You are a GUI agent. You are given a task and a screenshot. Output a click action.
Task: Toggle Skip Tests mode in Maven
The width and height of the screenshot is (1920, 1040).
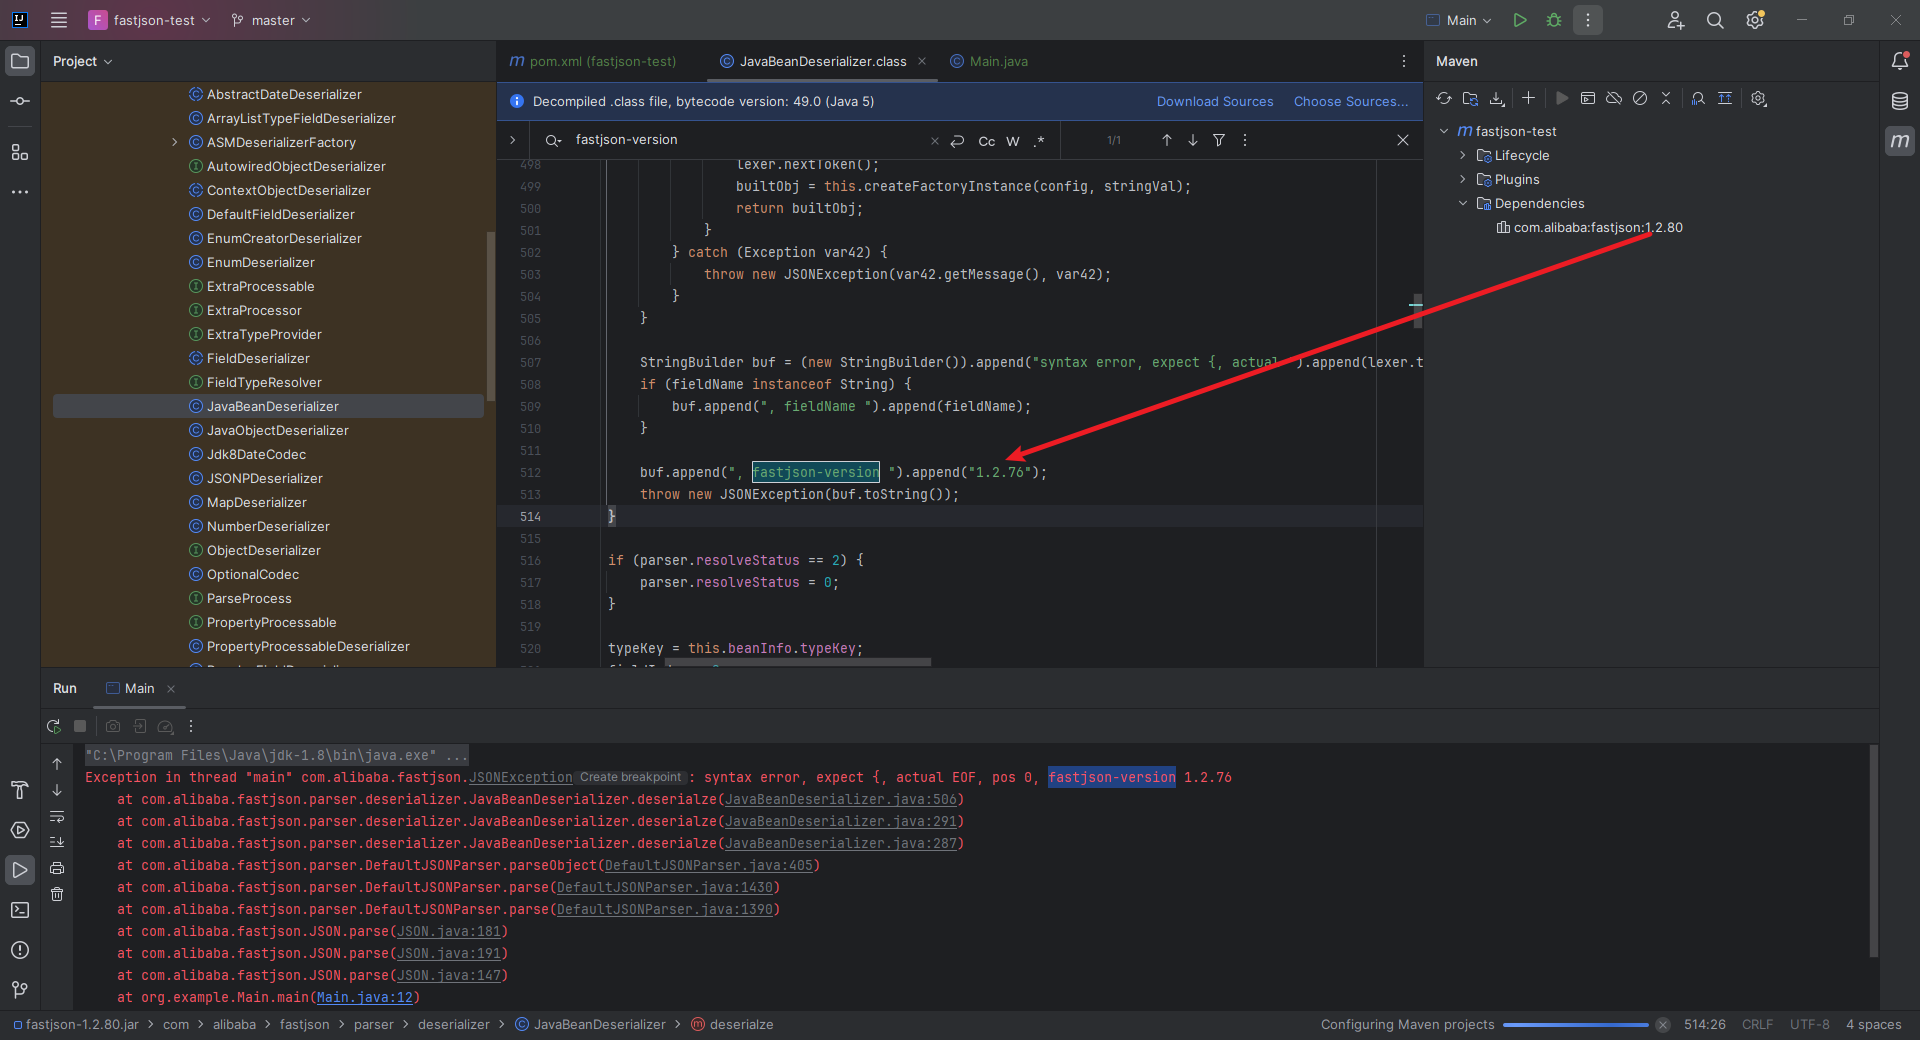[x=1640, y=98]
